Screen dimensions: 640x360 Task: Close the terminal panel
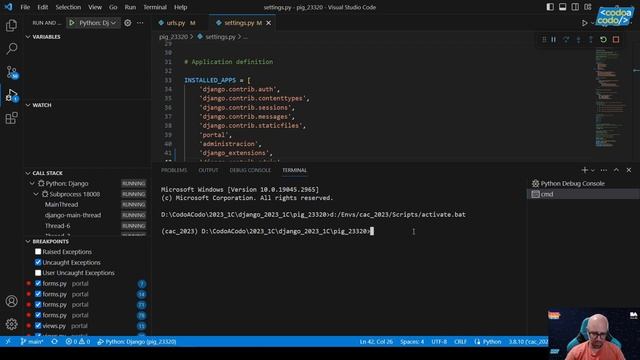click(629, 170)
